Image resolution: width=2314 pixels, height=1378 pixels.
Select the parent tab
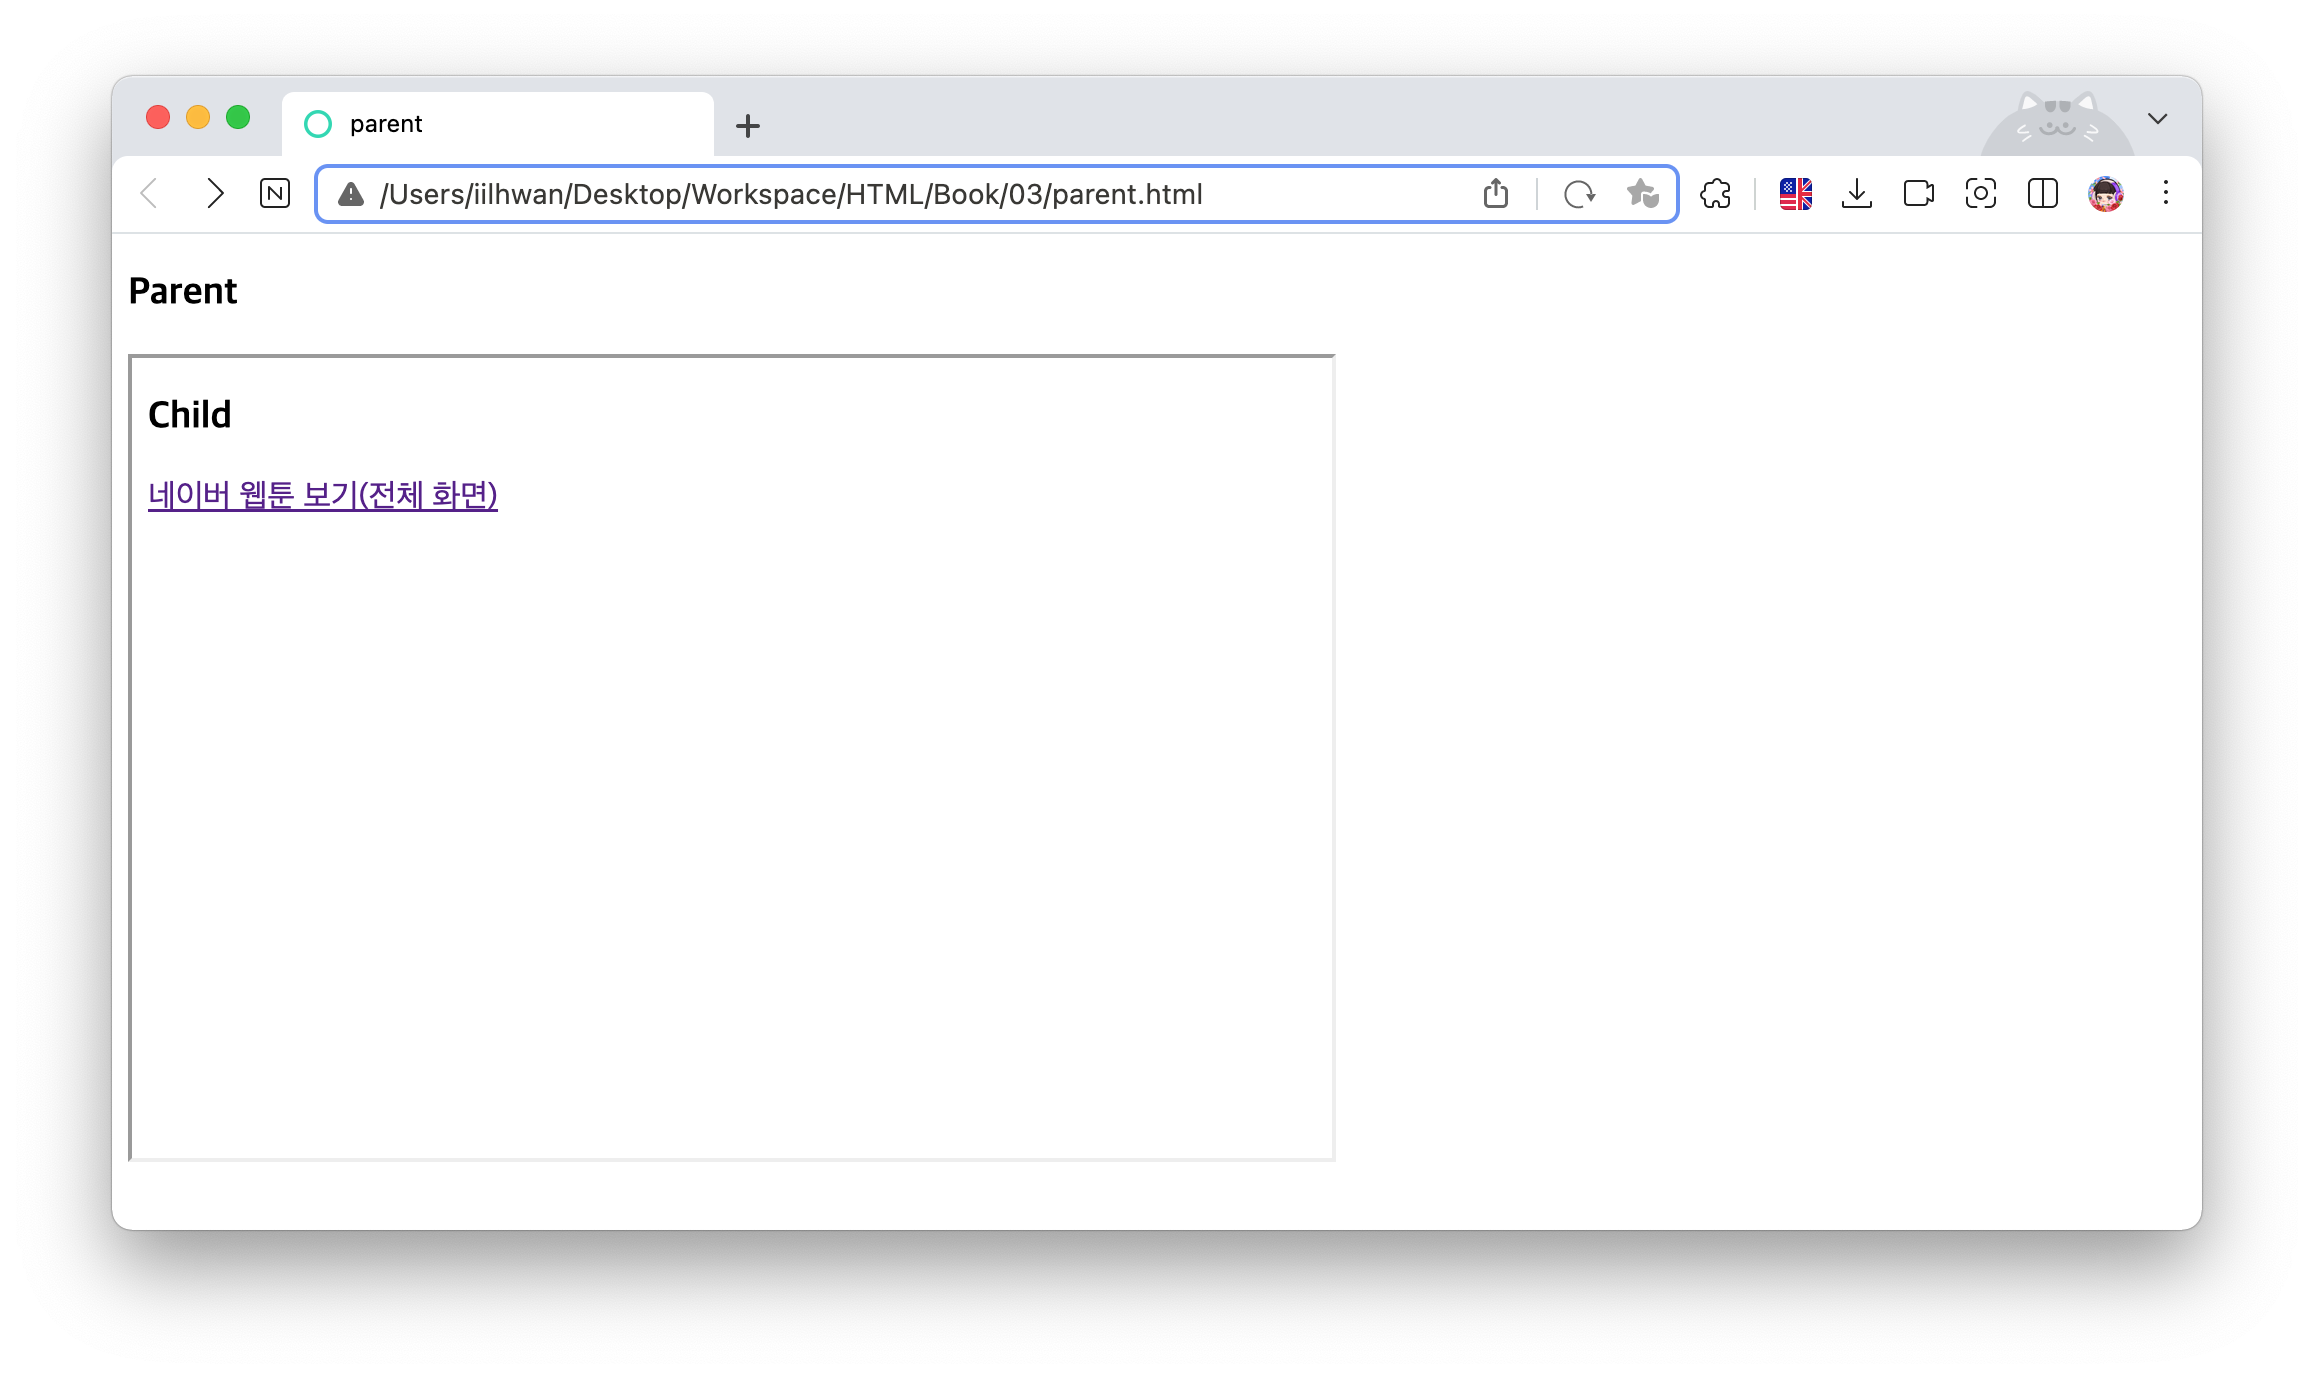coord(497,124)
